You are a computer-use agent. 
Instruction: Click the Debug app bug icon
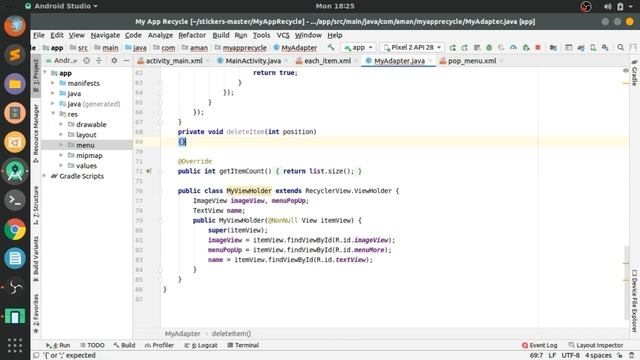point(489,48)
